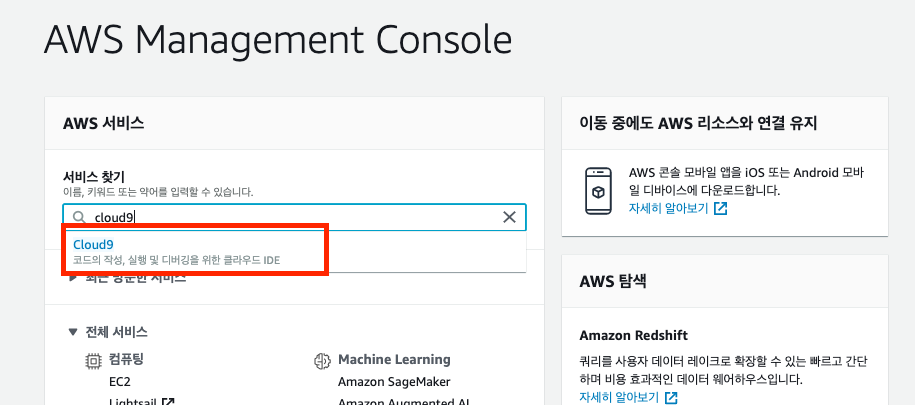
Task: Click the 서비스 찾기 label
Action: (x=93, y=176)
